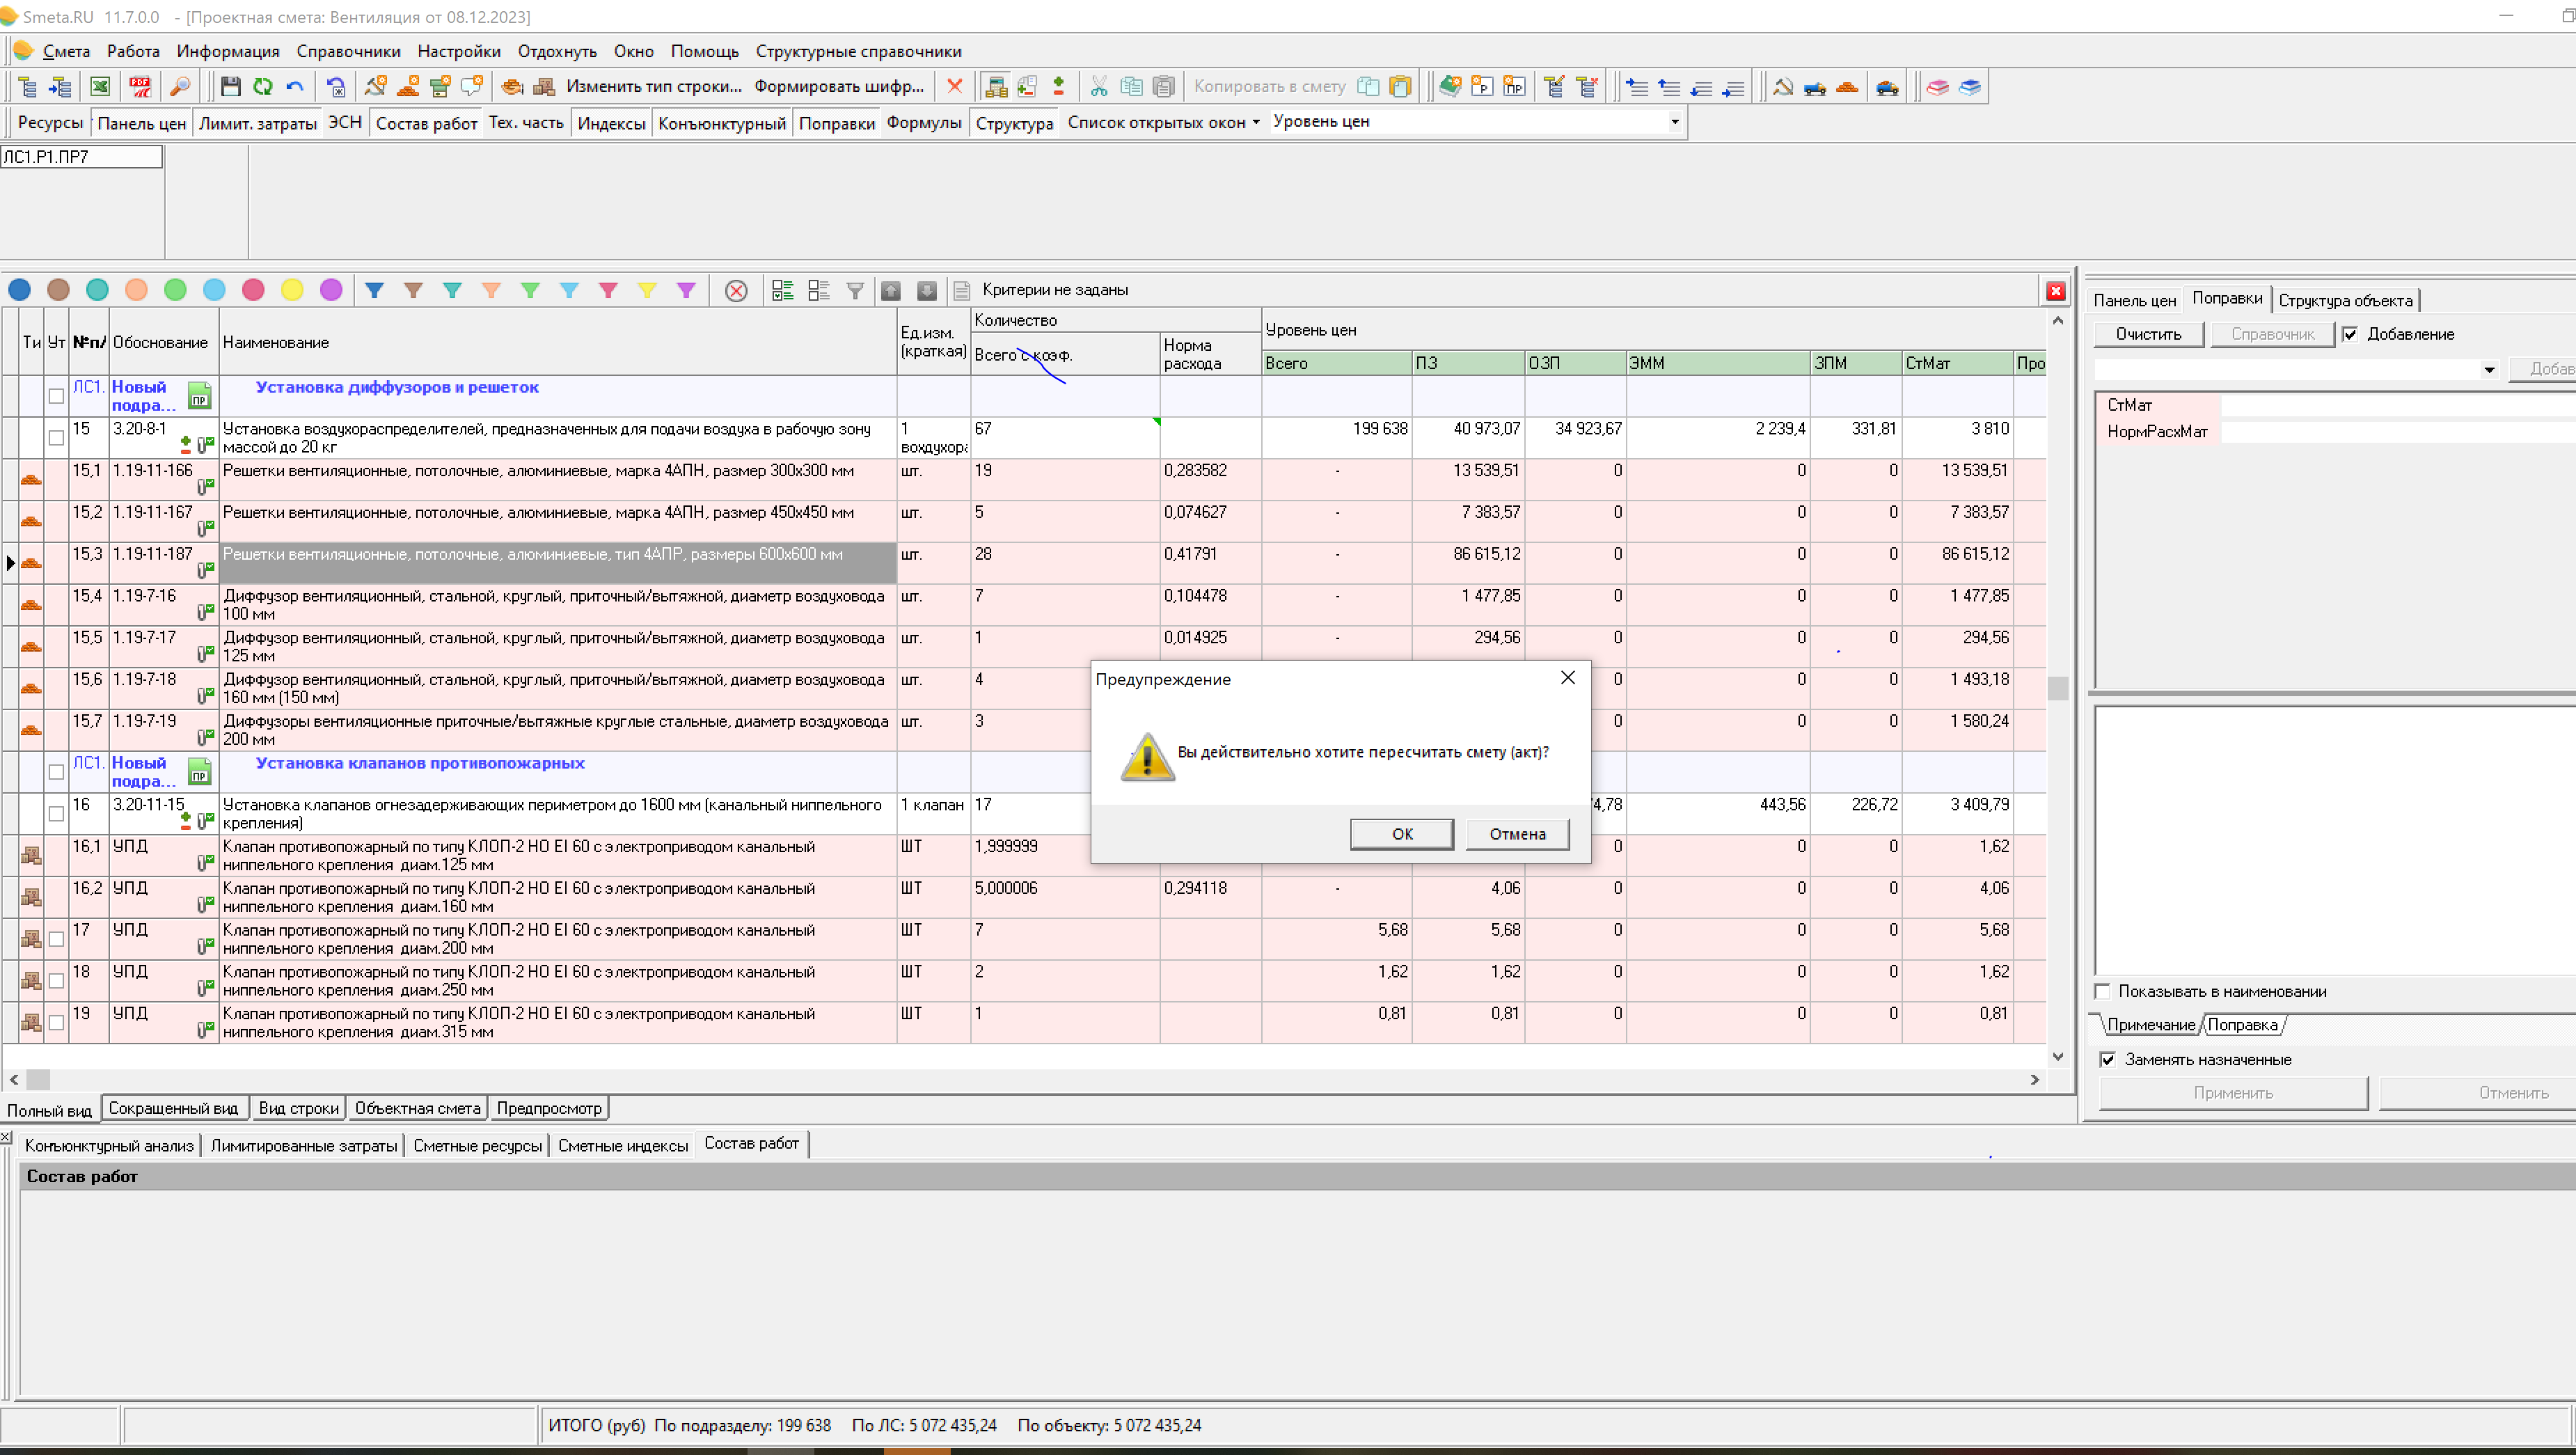The width and height of the screenshot is (2576, 1455).
Task: Toggle Заменять назначенные checkbox
Action: click(2108, 1059)
